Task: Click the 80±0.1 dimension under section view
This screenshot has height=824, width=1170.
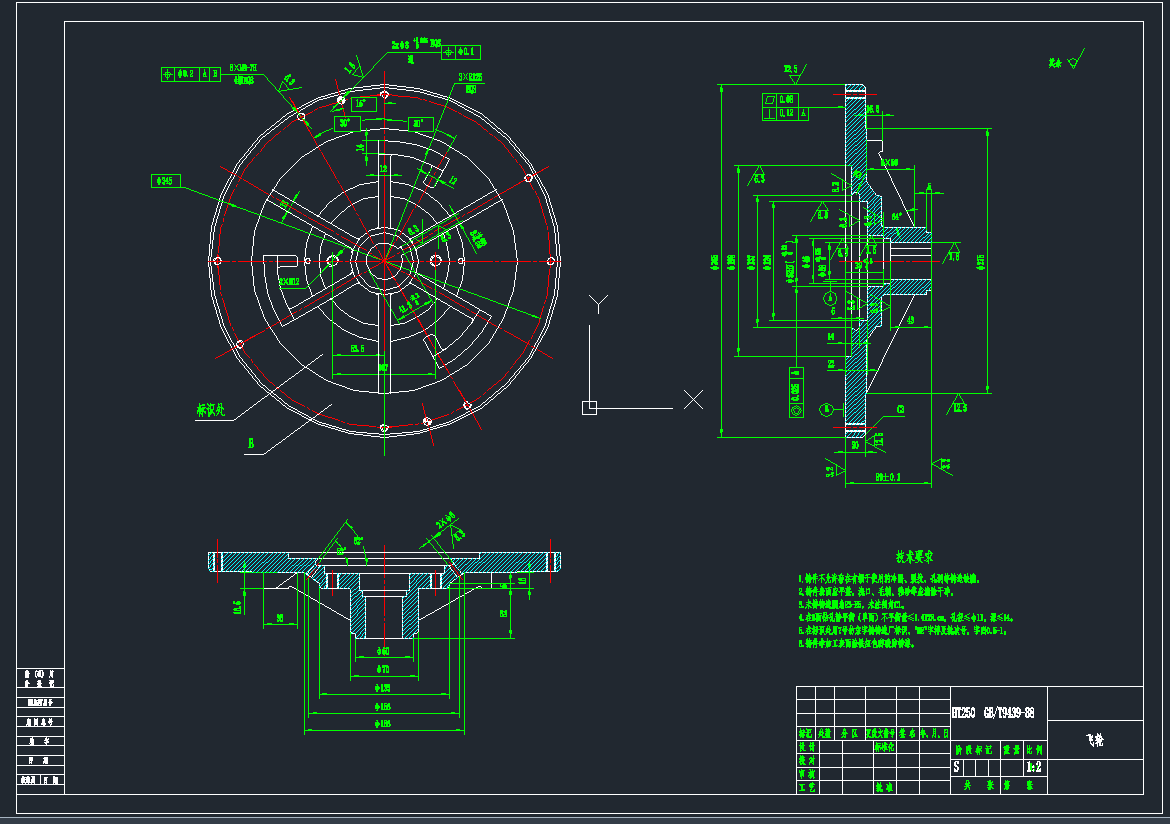Action: [887, 478]
